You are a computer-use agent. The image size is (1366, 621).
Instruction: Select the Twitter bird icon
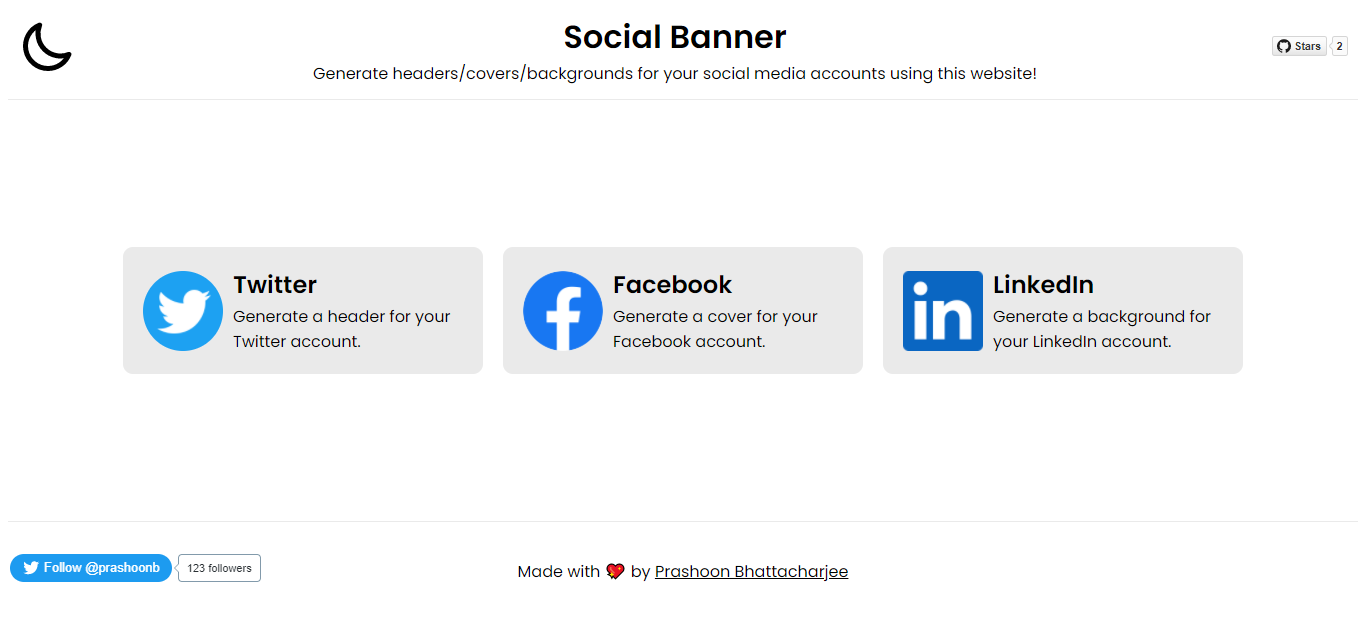[183, 310]
